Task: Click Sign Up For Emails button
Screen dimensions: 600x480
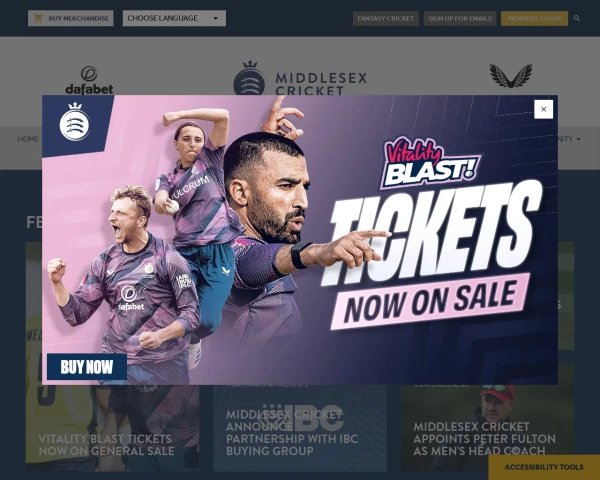Action: click(x=460, y=18)
